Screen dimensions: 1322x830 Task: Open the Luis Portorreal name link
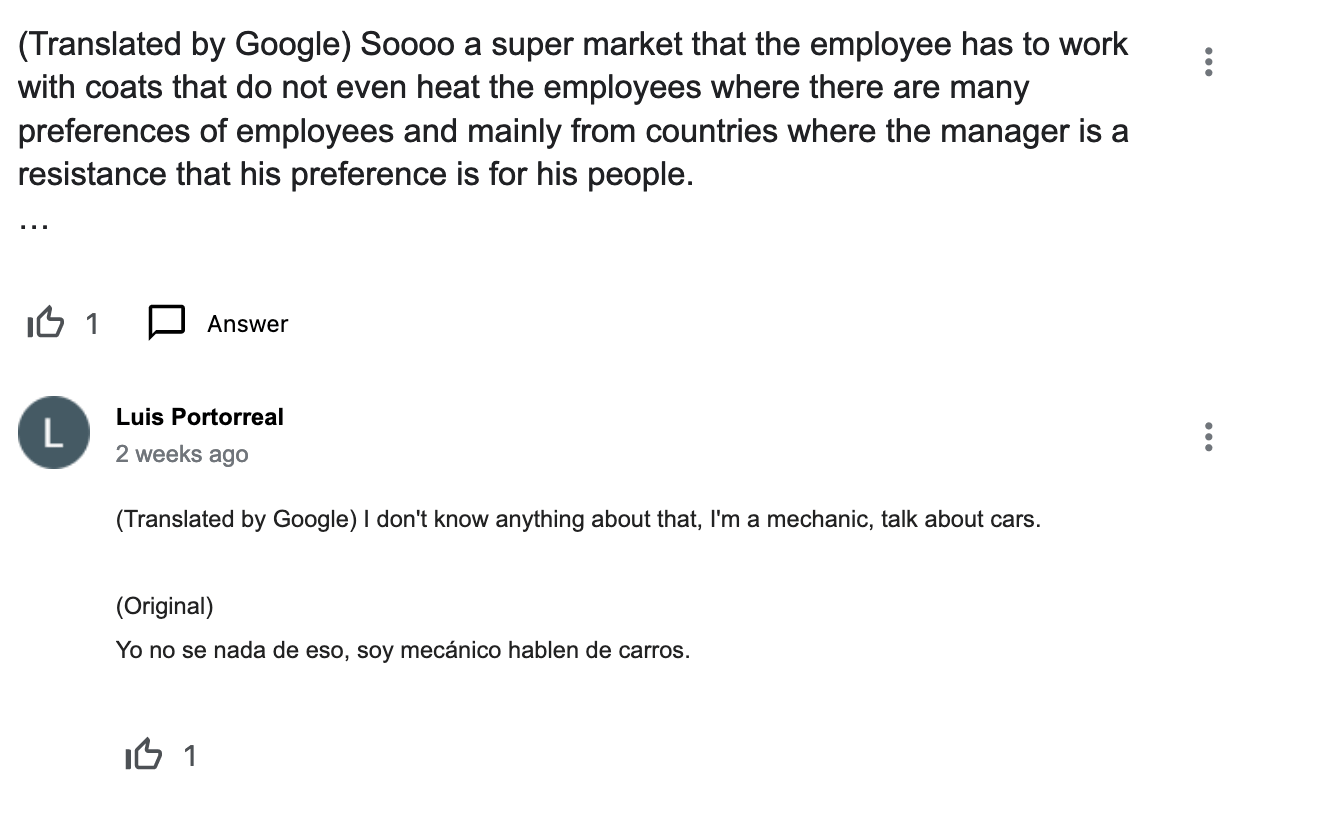199,417
